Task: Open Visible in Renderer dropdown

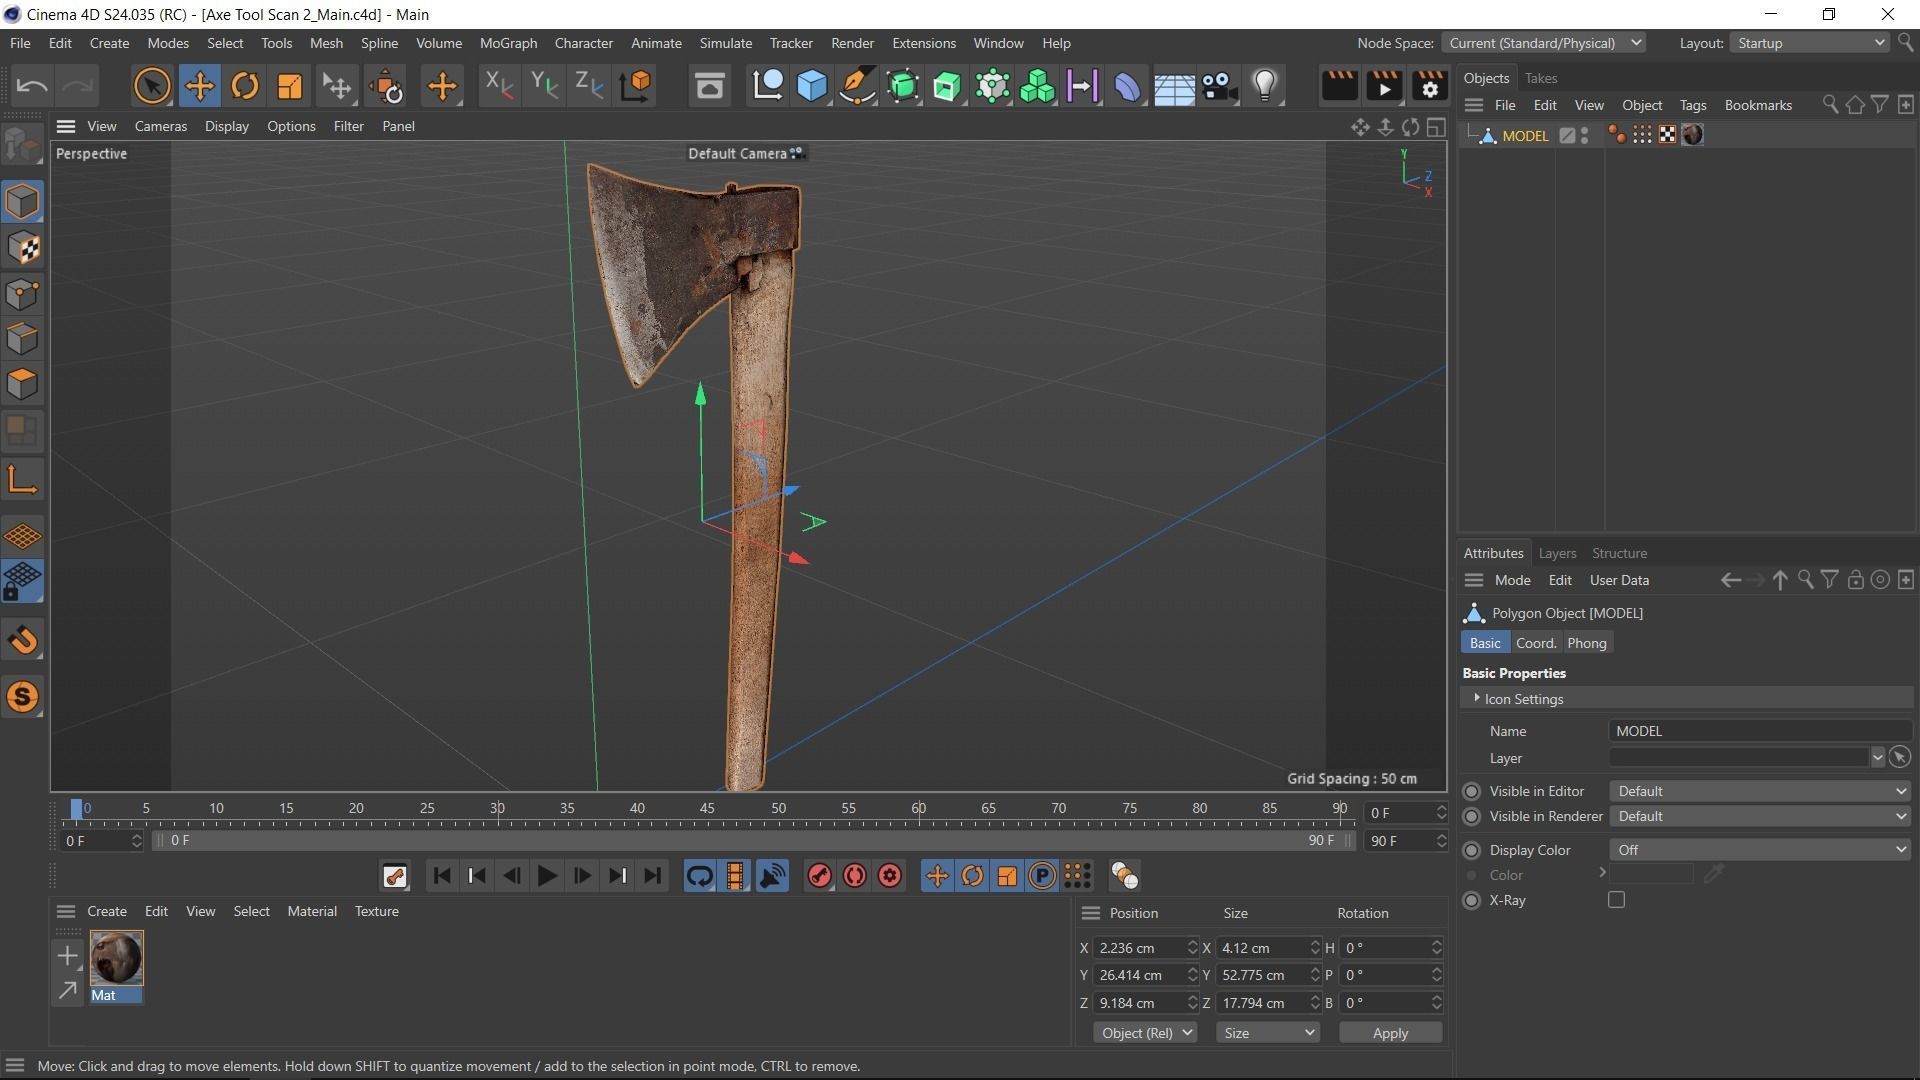Action: pos(1759,816)
